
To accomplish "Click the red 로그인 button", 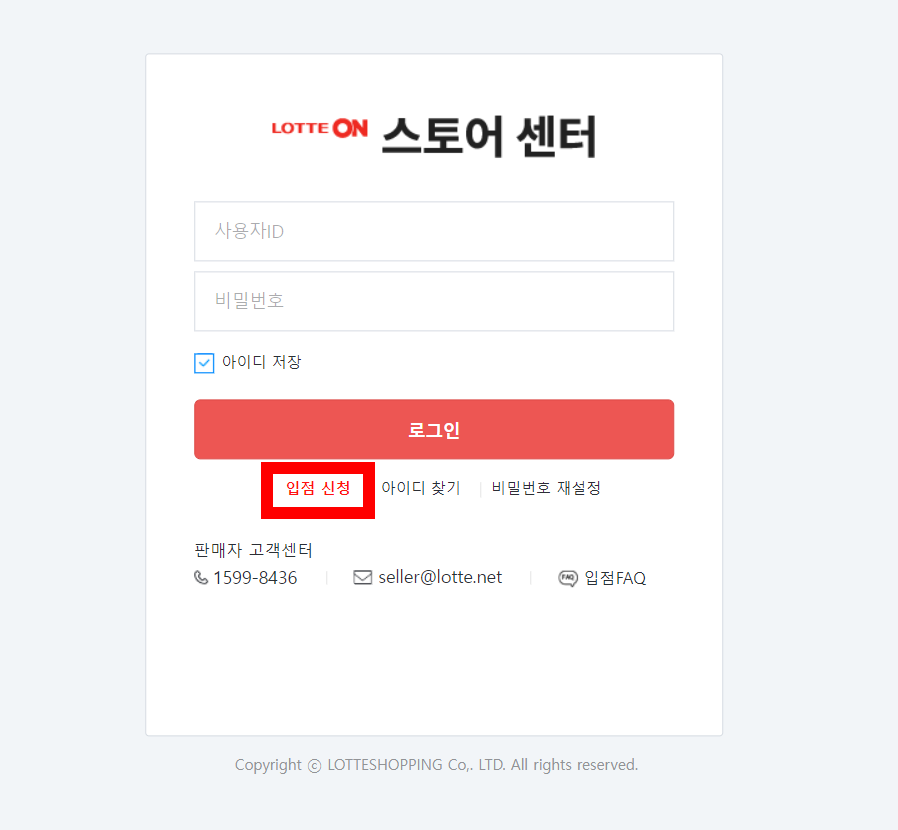I will coord(434,429).
